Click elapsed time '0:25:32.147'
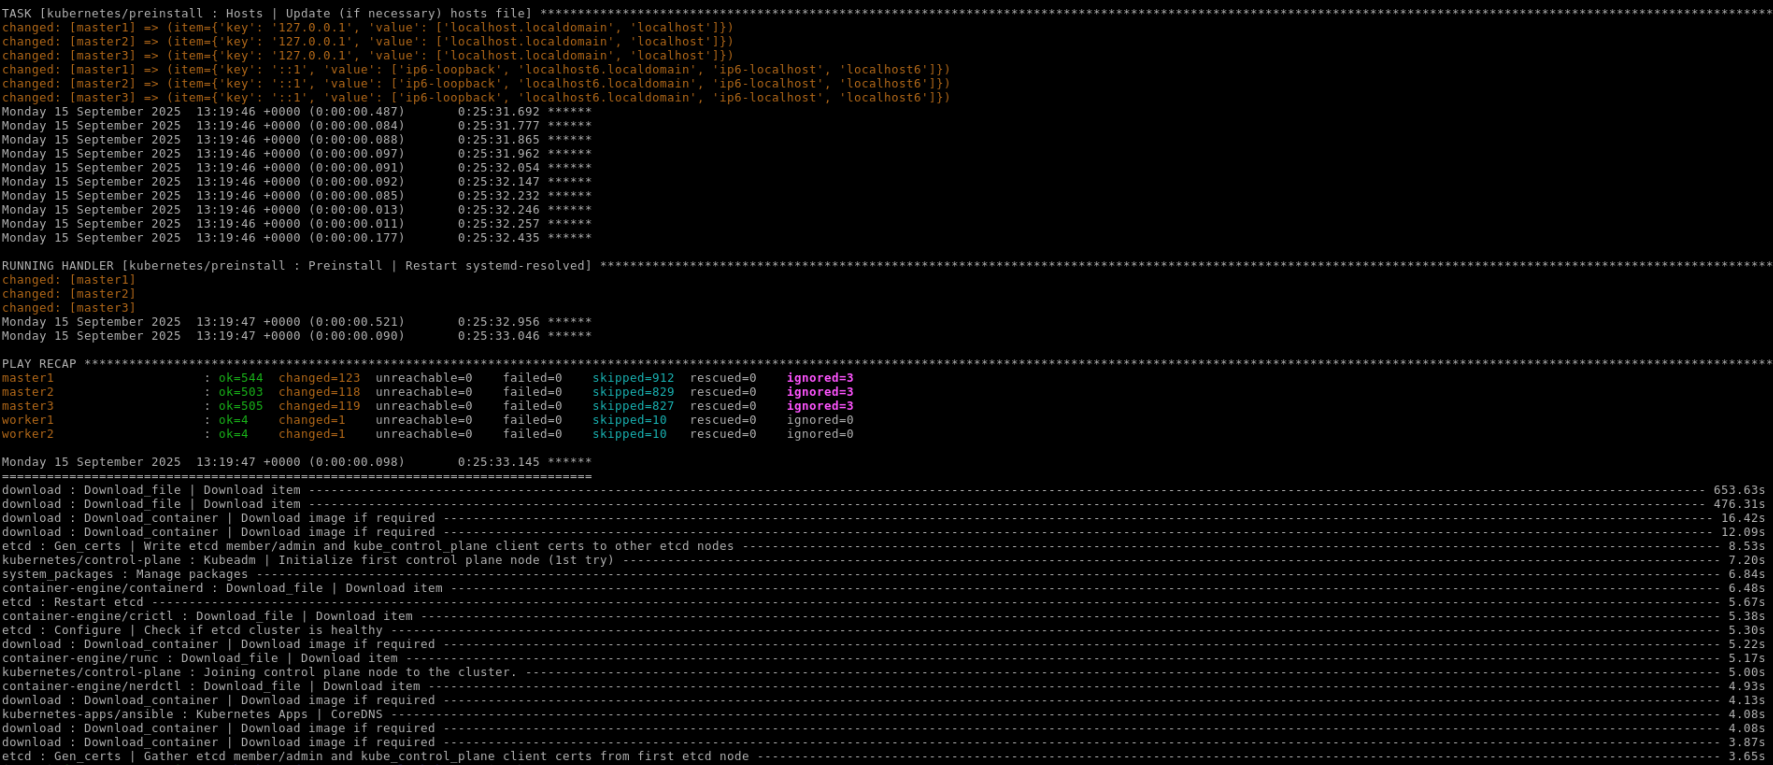The width and height of the screenshot is (1773, 765). click(x=498, y=182)
